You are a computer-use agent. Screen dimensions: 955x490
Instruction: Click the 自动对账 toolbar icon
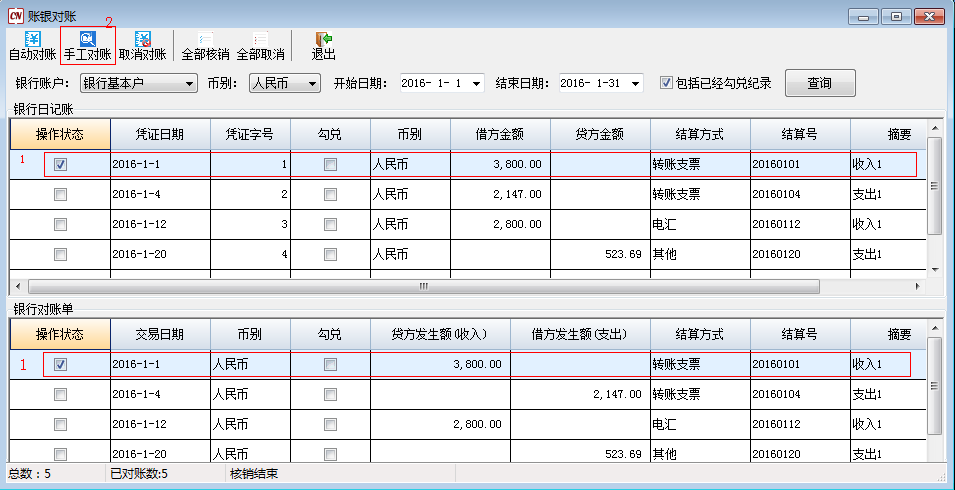(x=32, y=40)
